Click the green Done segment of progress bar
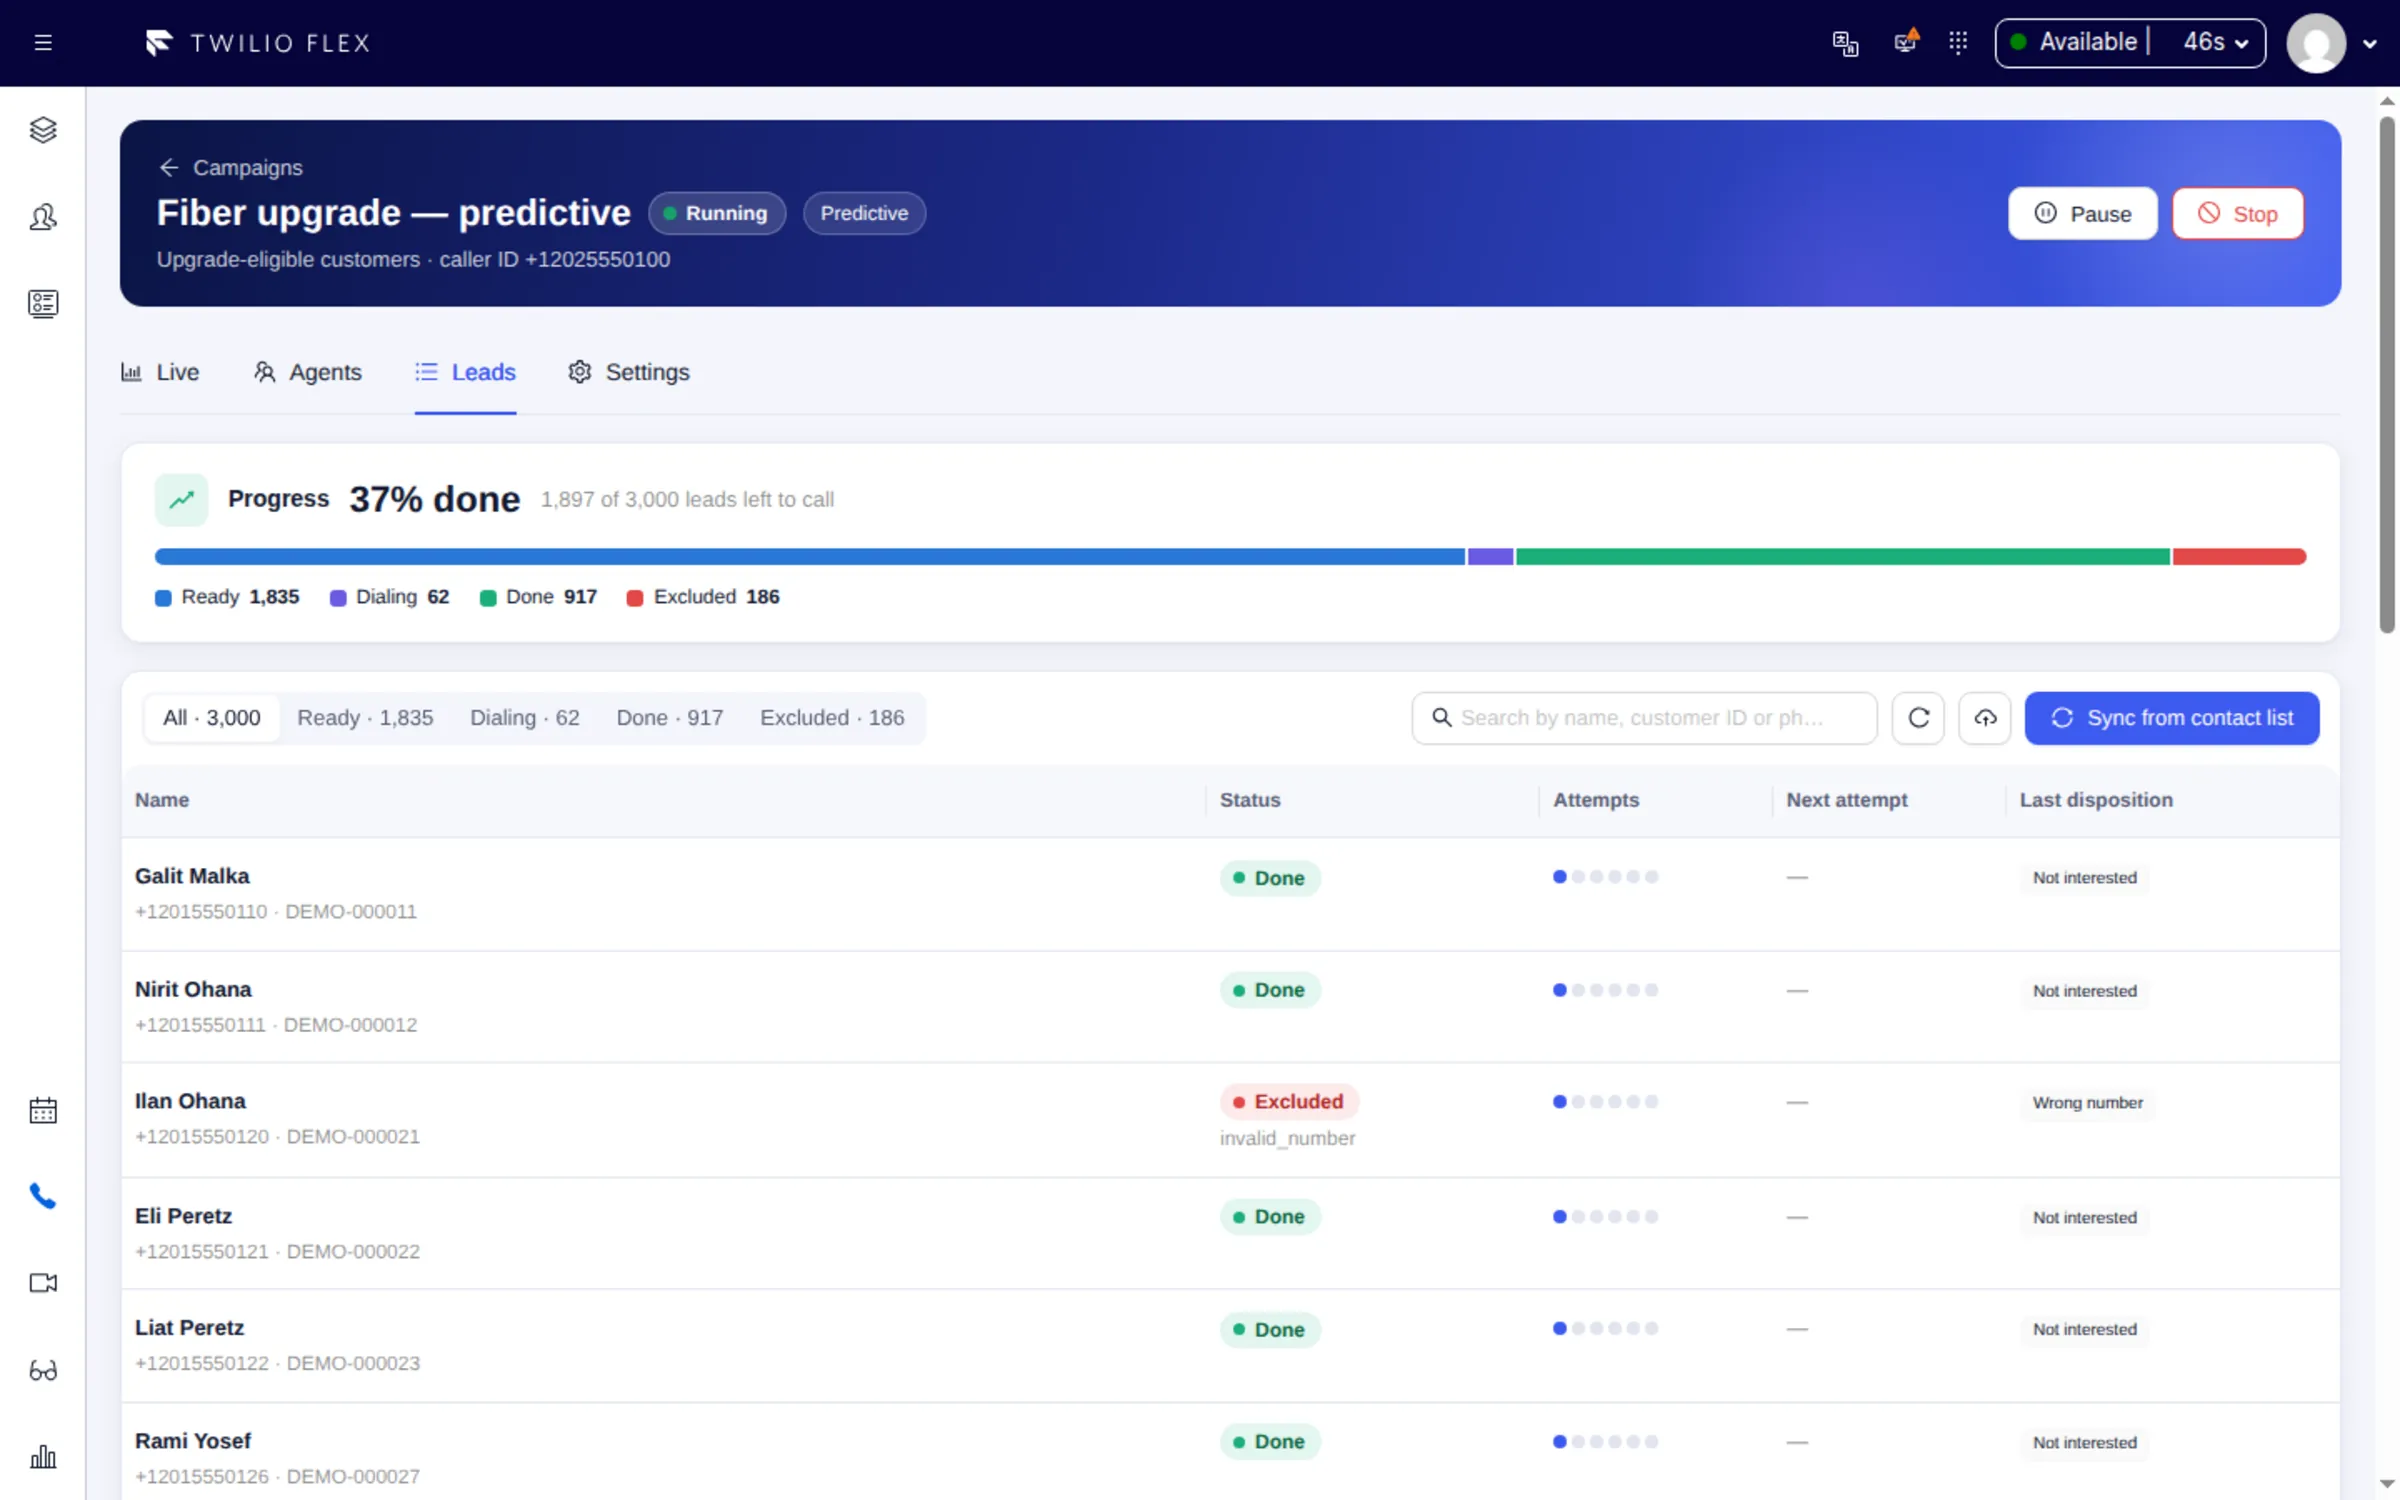The image size is (2400, 1500). [x=1842, y=557]
